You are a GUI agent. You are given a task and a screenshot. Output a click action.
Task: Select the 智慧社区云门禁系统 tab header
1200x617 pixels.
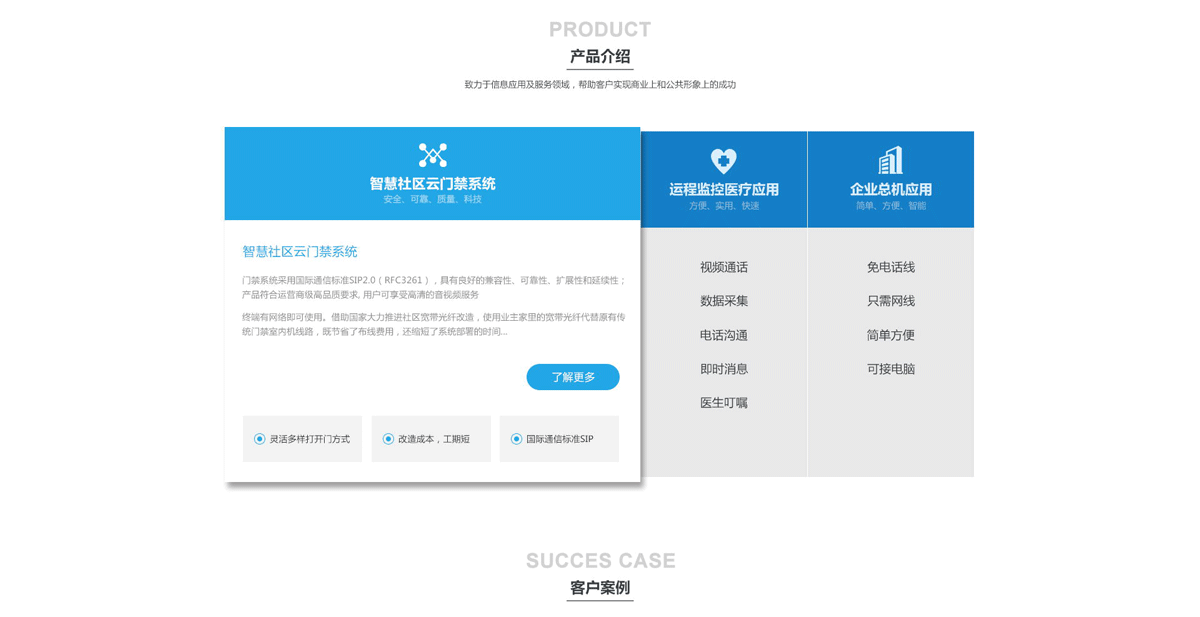(432, 174)
